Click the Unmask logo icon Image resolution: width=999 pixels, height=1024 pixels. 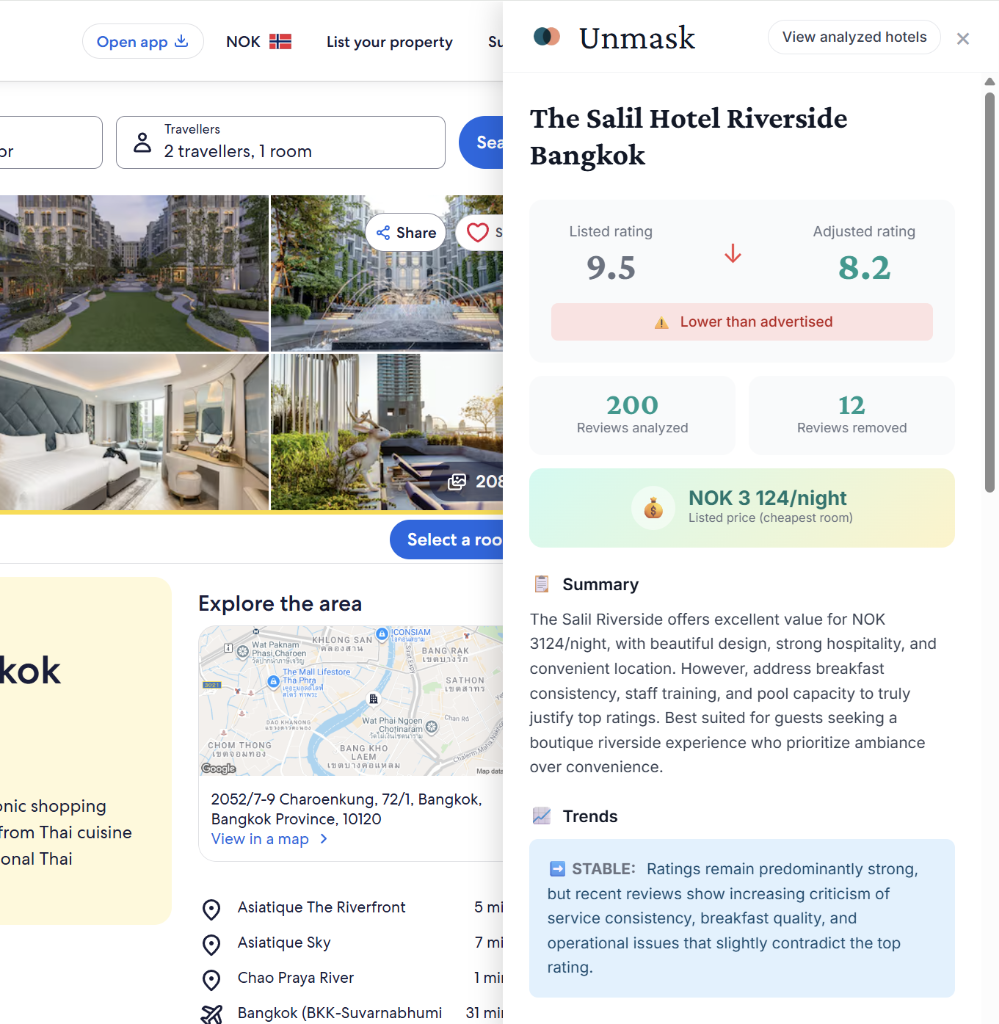click(547, 37)
